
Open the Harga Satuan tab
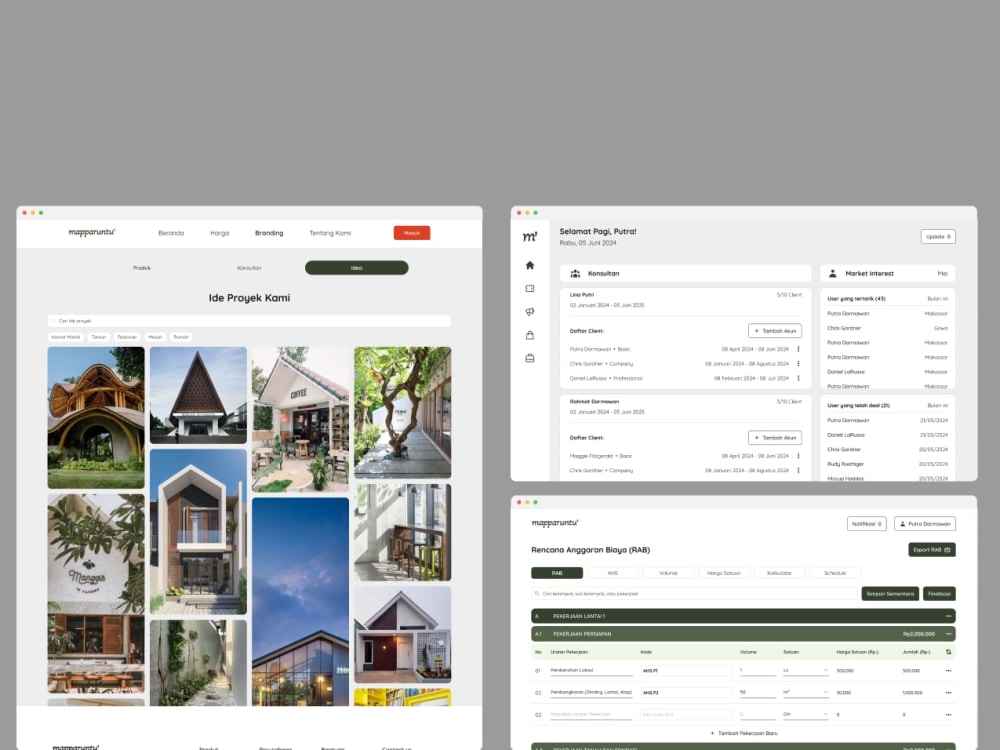coord(723,573)
